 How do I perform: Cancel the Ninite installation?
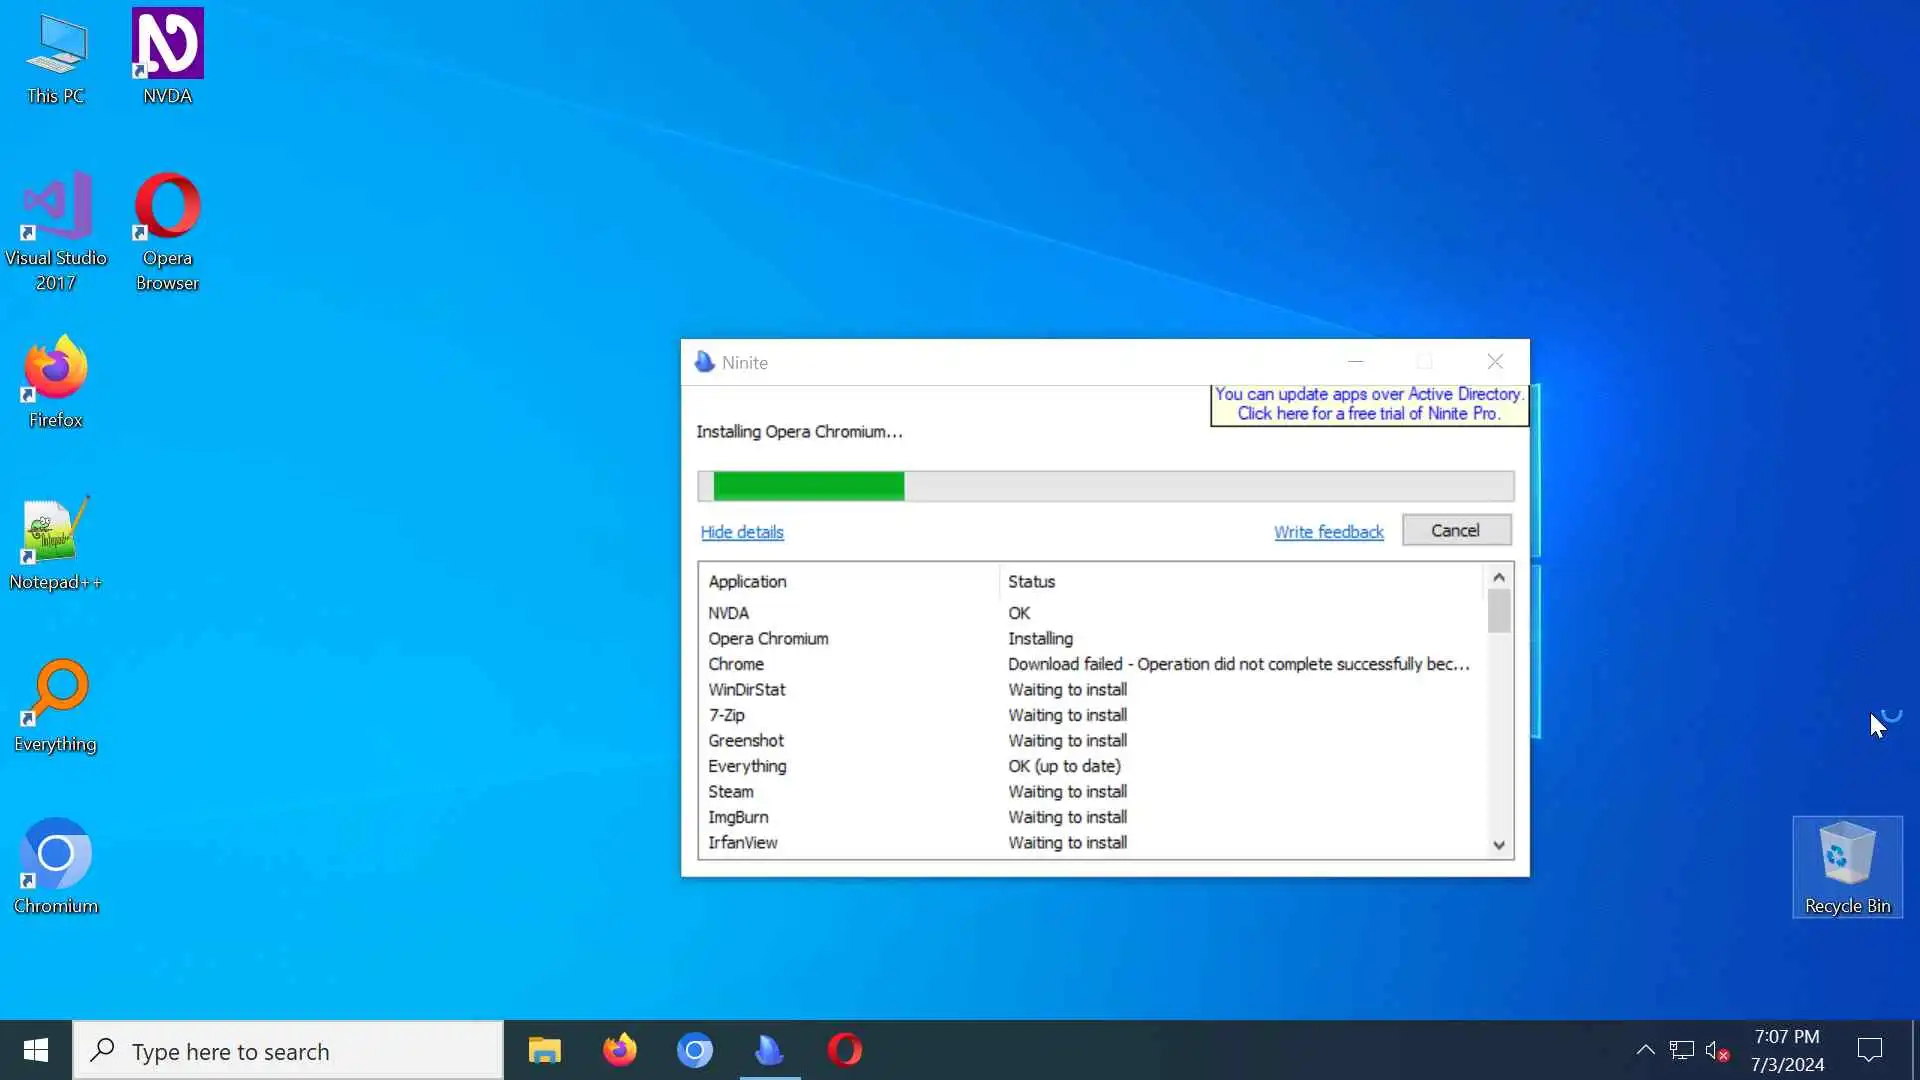pos(1455,531)
